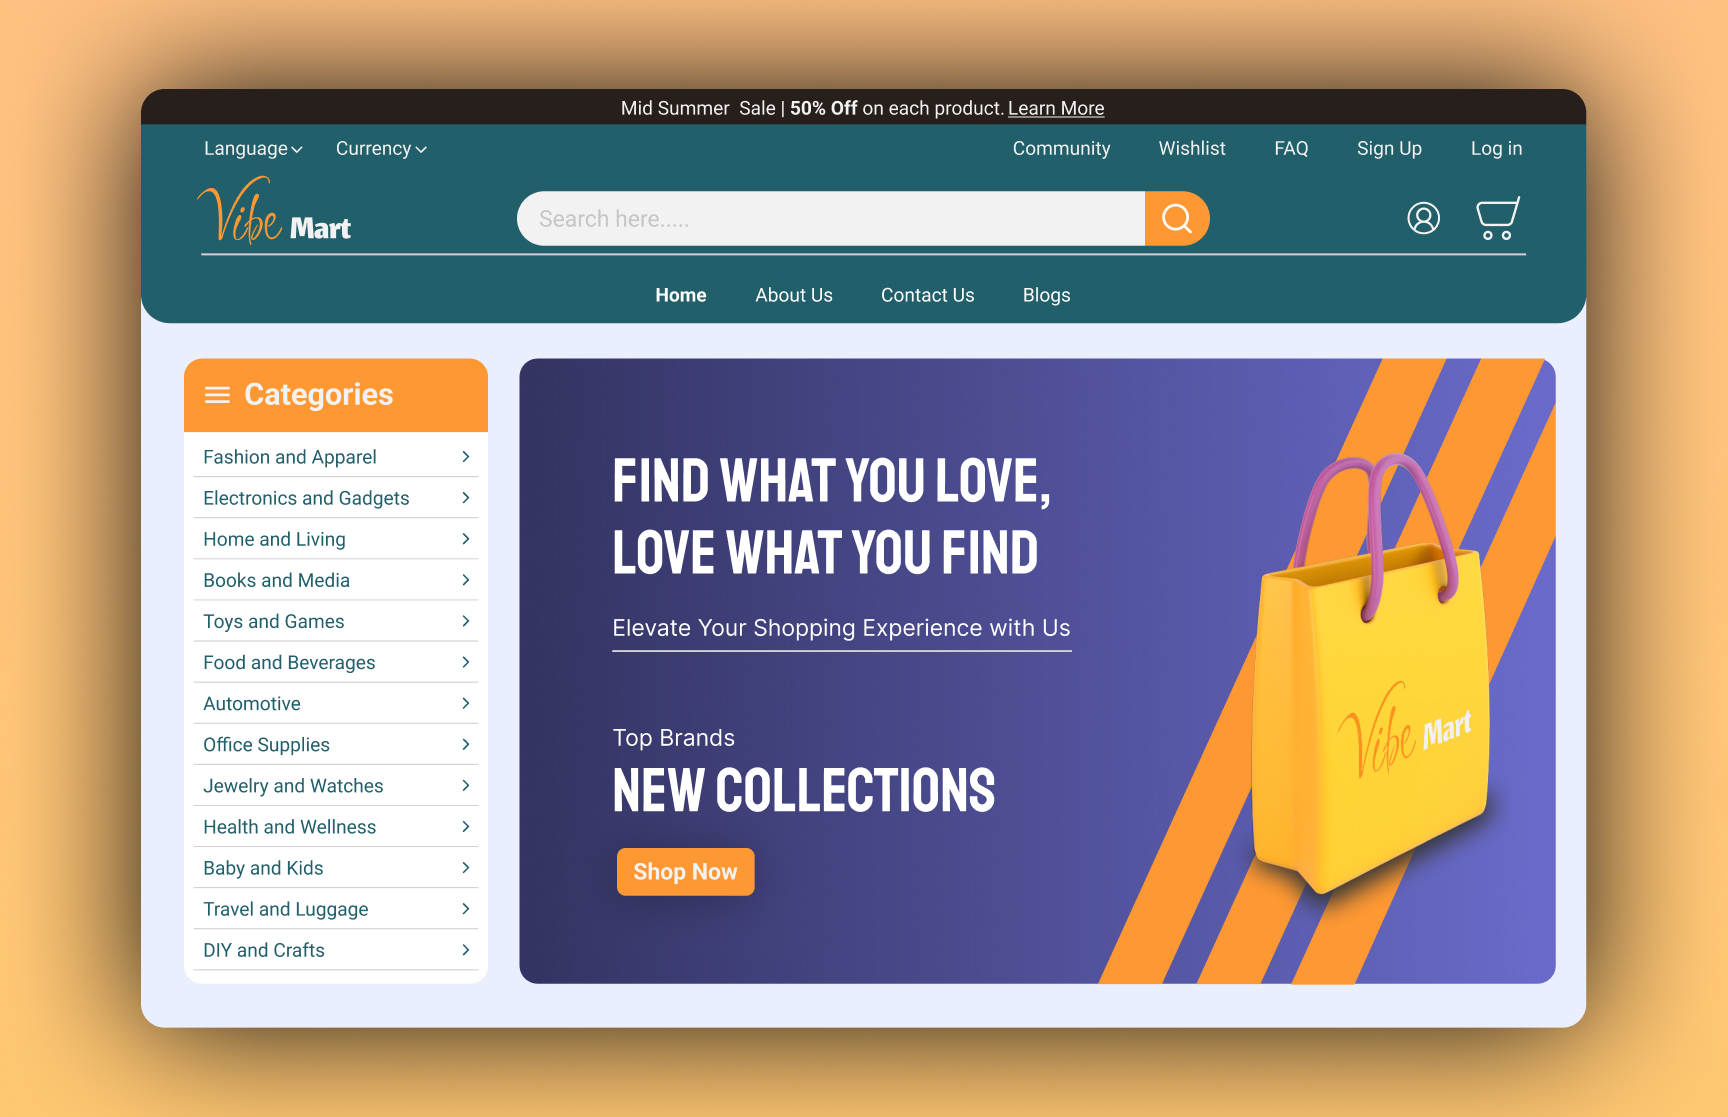
Task: Follow the Learn More sale link
Action: point(1056,108)
